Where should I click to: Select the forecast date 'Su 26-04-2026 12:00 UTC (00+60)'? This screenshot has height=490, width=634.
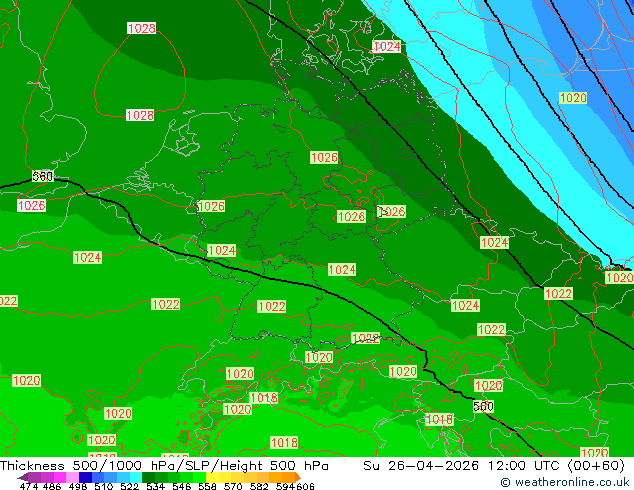tap(494, 466)
